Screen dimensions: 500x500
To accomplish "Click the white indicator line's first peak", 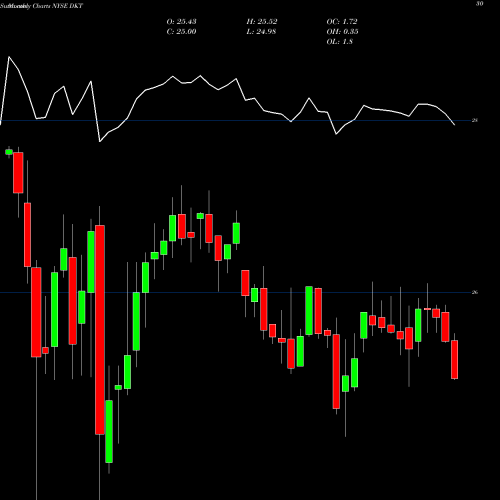I will click(x=9, y=57).
